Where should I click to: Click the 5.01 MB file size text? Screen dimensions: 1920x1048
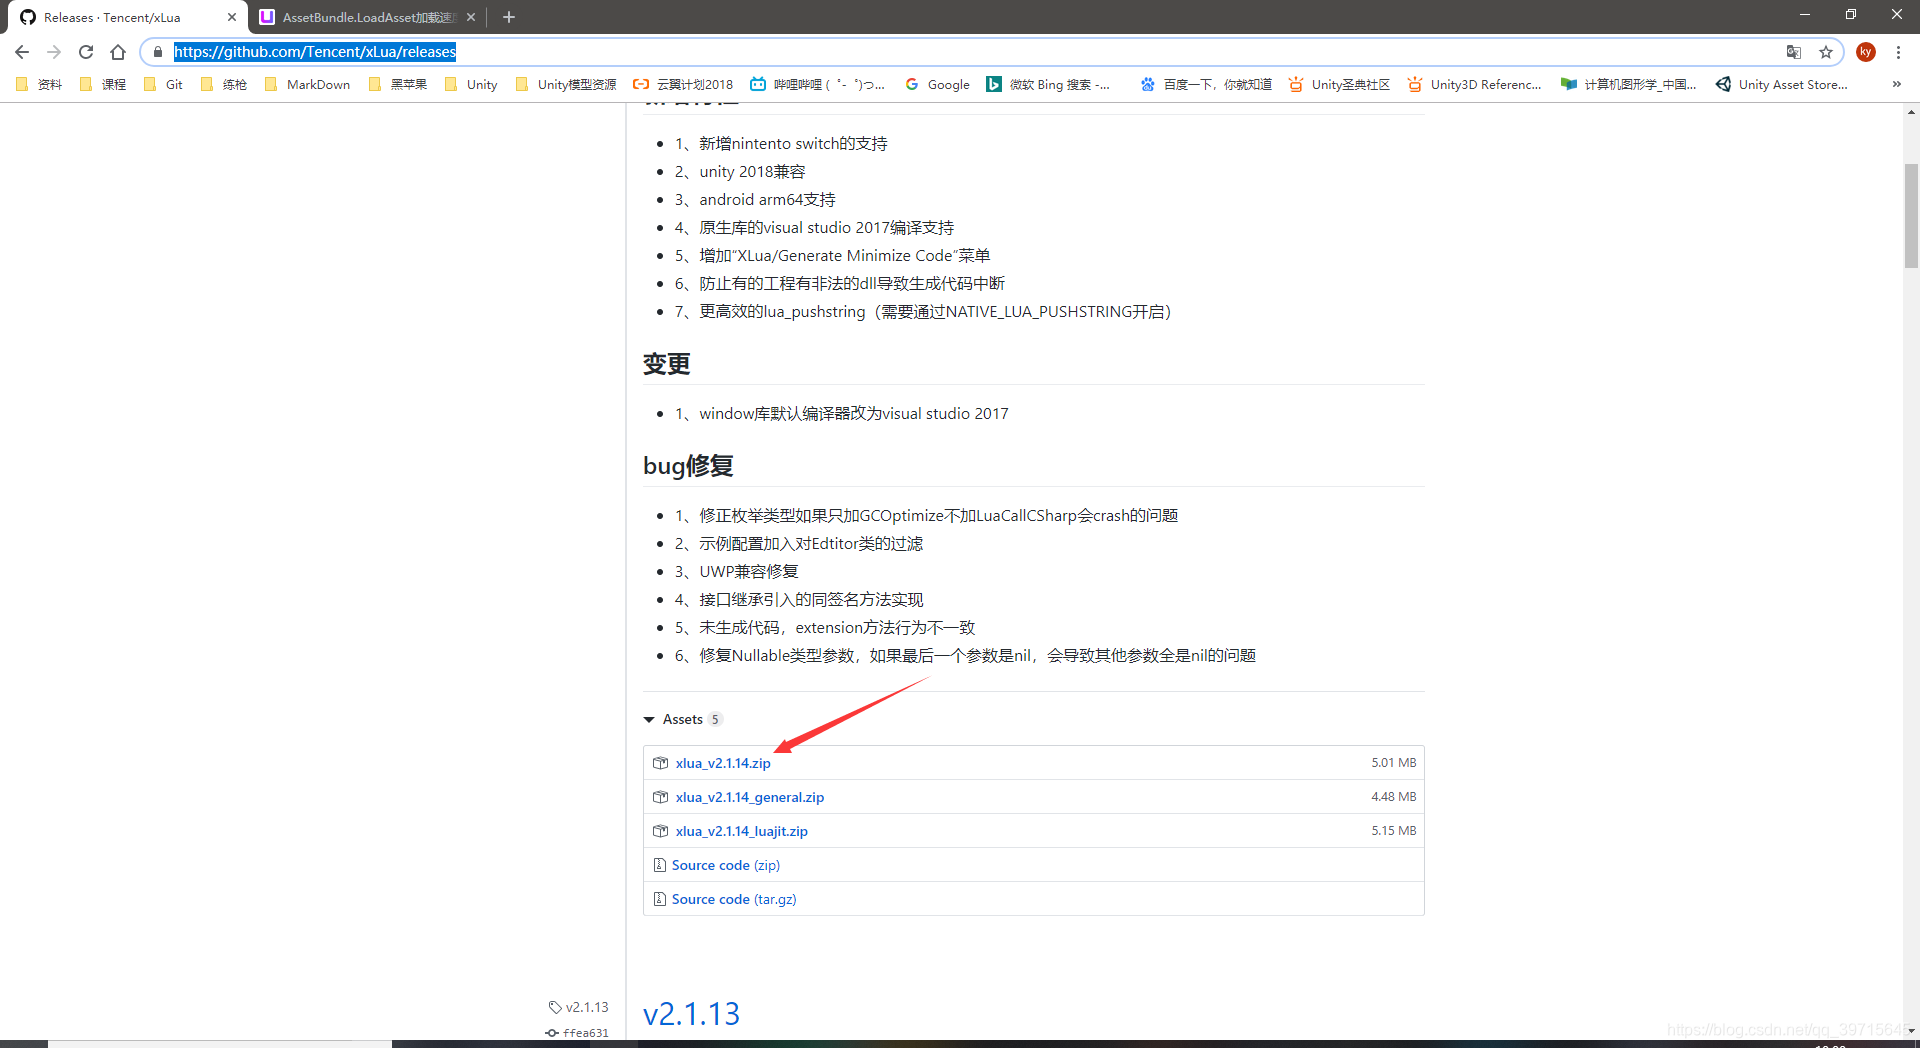pos(1393,763)
